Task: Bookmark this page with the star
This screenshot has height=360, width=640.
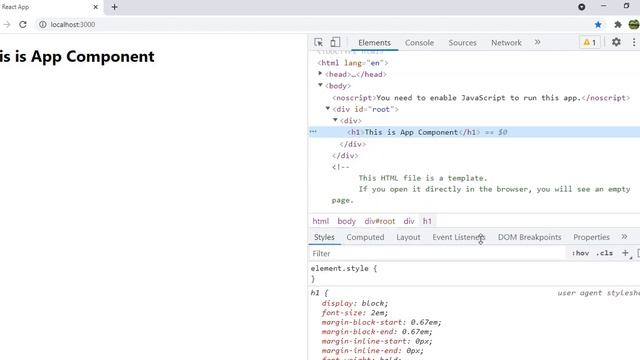Action: point(598,24)
